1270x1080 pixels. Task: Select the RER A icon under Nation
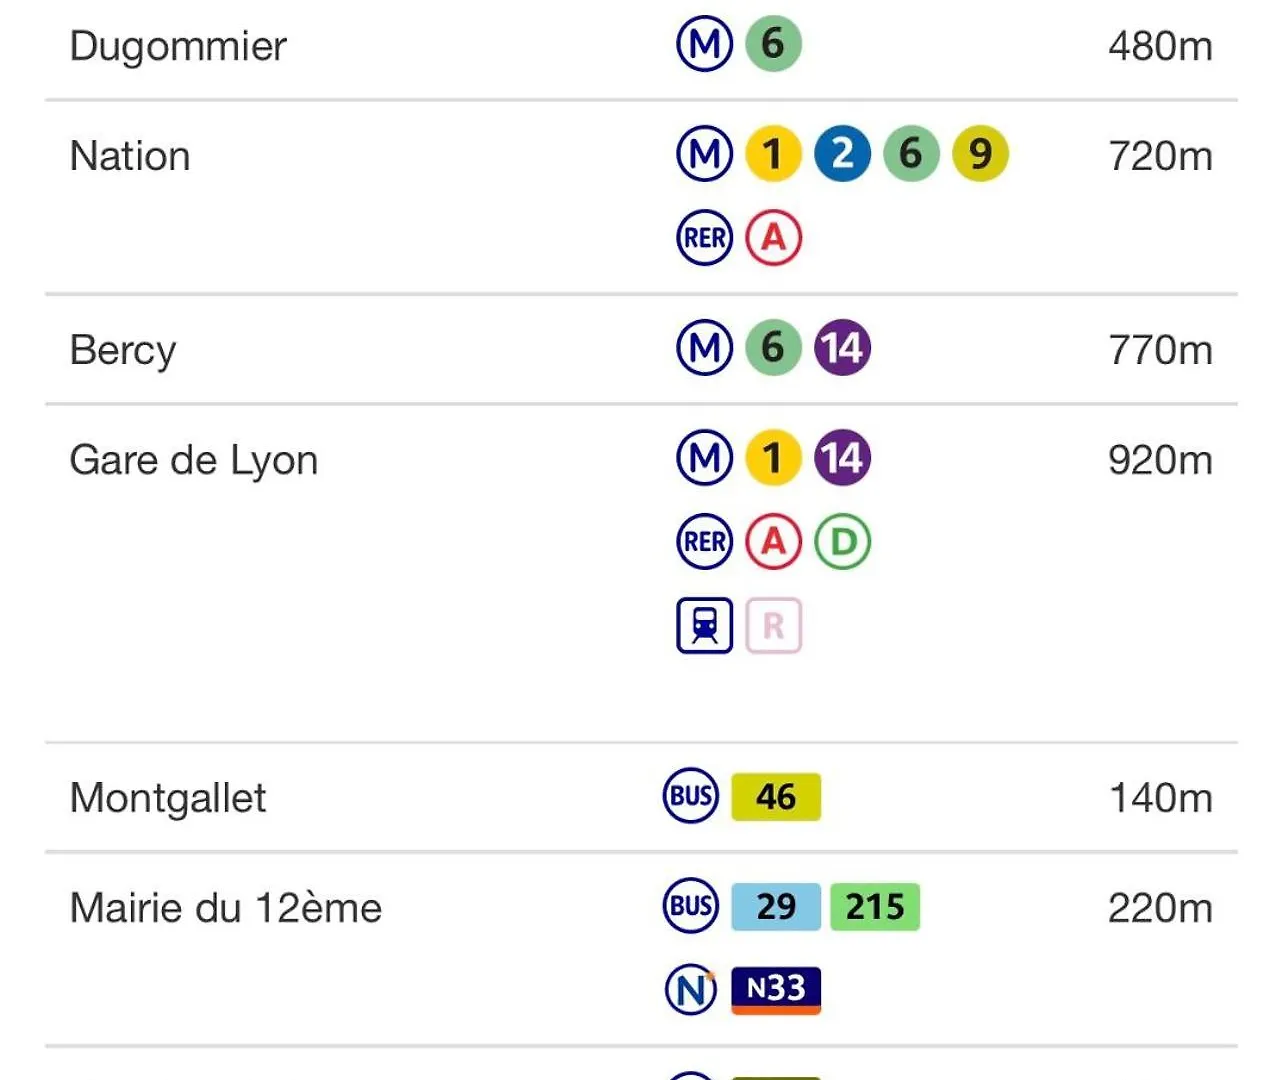774,238
